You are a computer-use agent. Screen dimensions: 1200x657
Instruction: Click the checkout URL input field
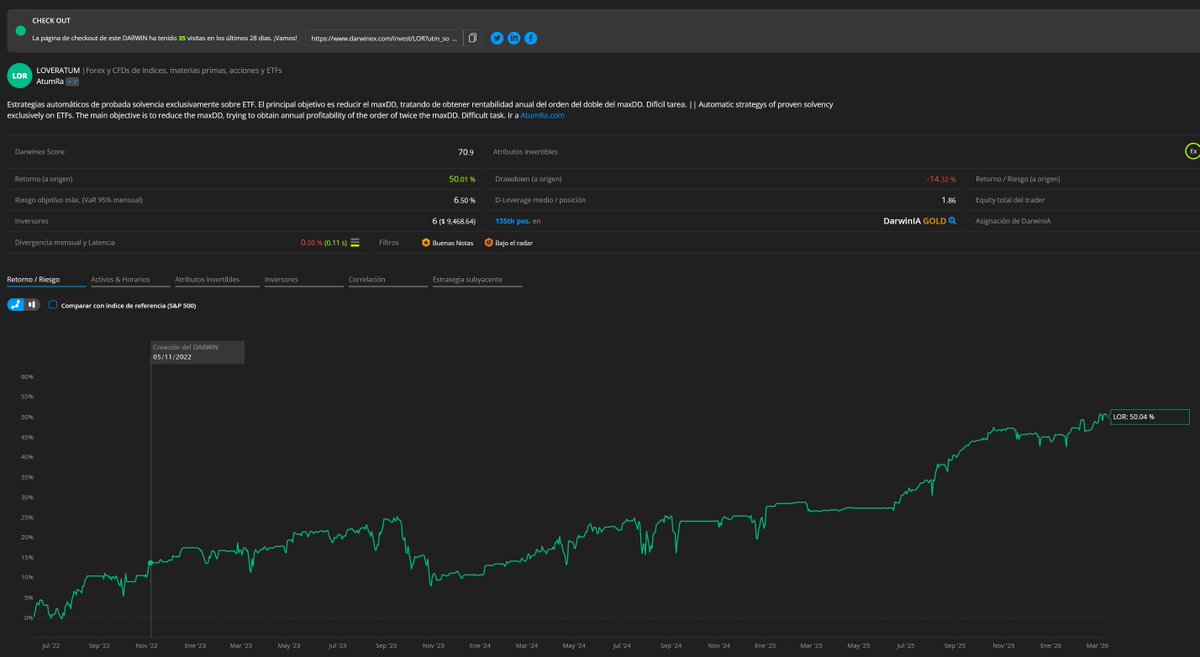click(384, 38)
